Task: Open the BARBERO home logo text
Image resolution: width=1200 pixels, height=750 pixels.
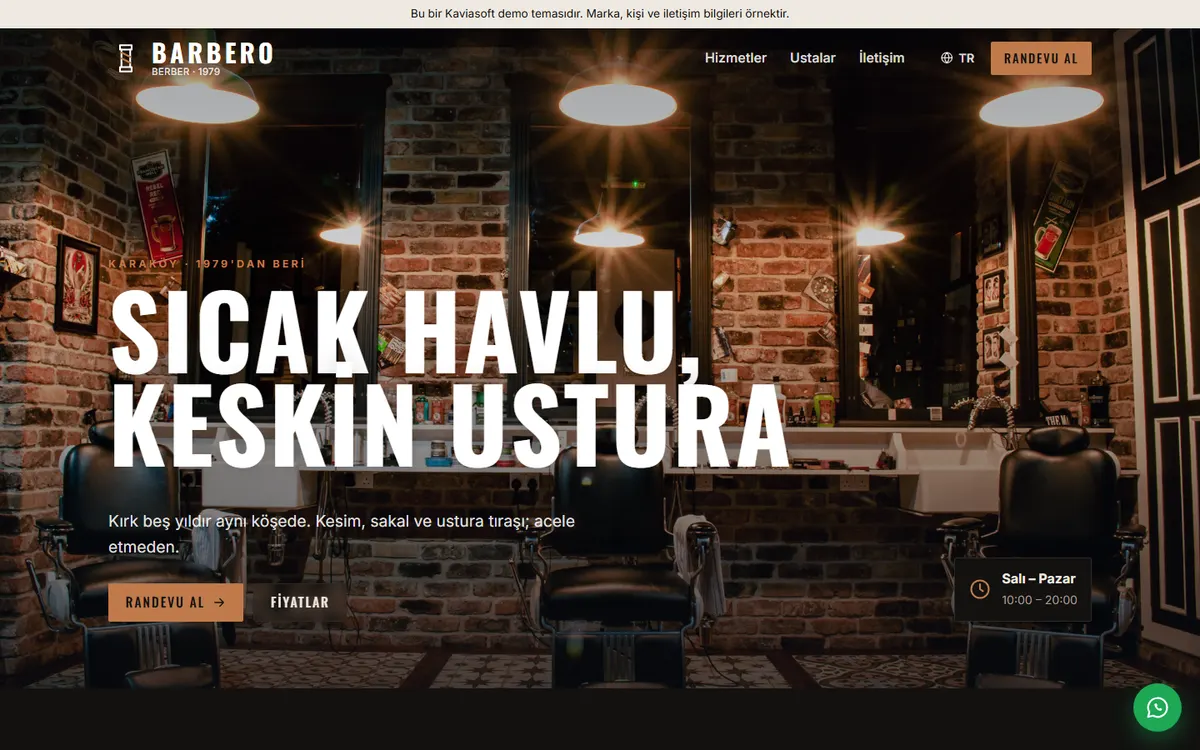Action: point(212,53)
